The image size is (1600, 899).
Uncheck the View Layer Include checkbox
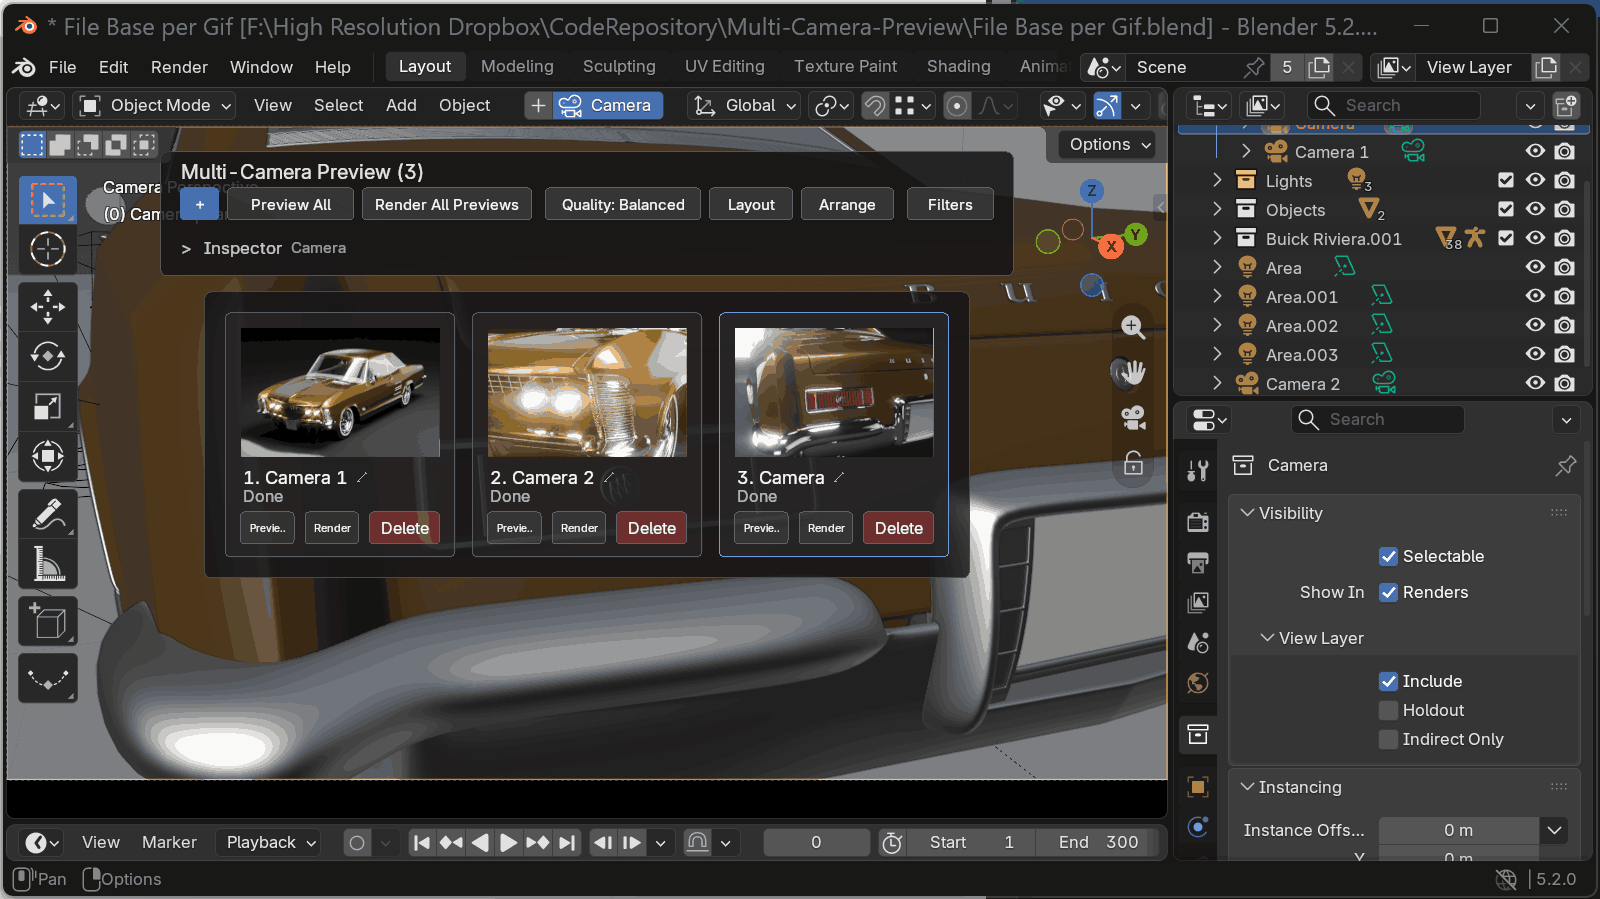pyautogui.click(x=1388, y=681)
